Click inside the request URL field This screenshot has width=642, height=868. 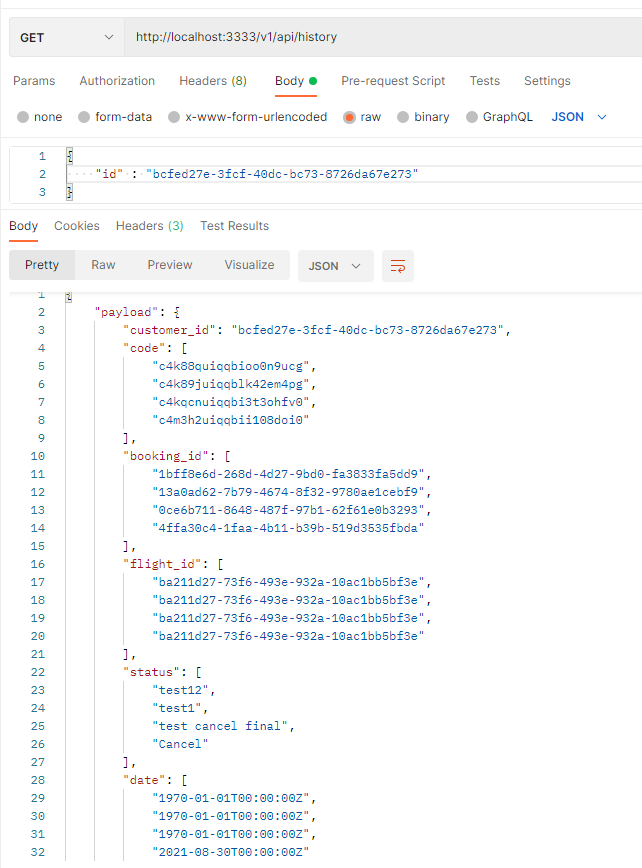click(x=300, y=37)
